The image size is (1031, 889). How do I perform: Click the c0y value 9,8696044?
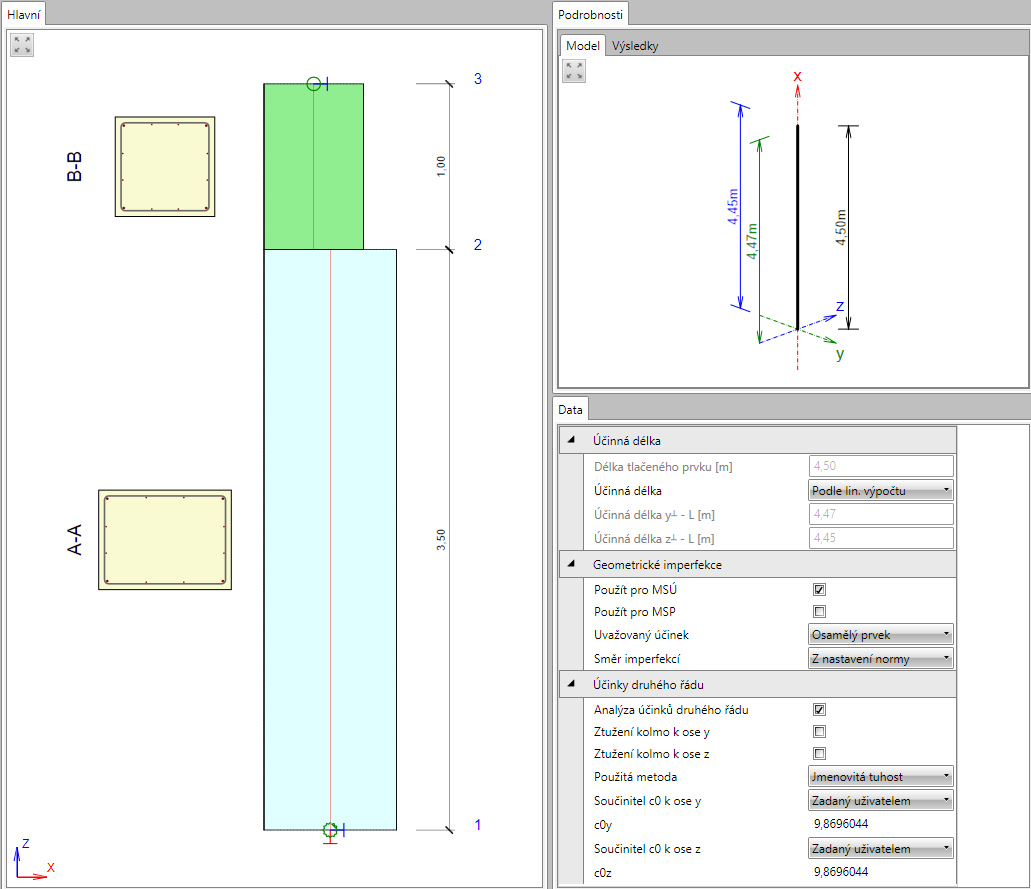coord(841,824)
